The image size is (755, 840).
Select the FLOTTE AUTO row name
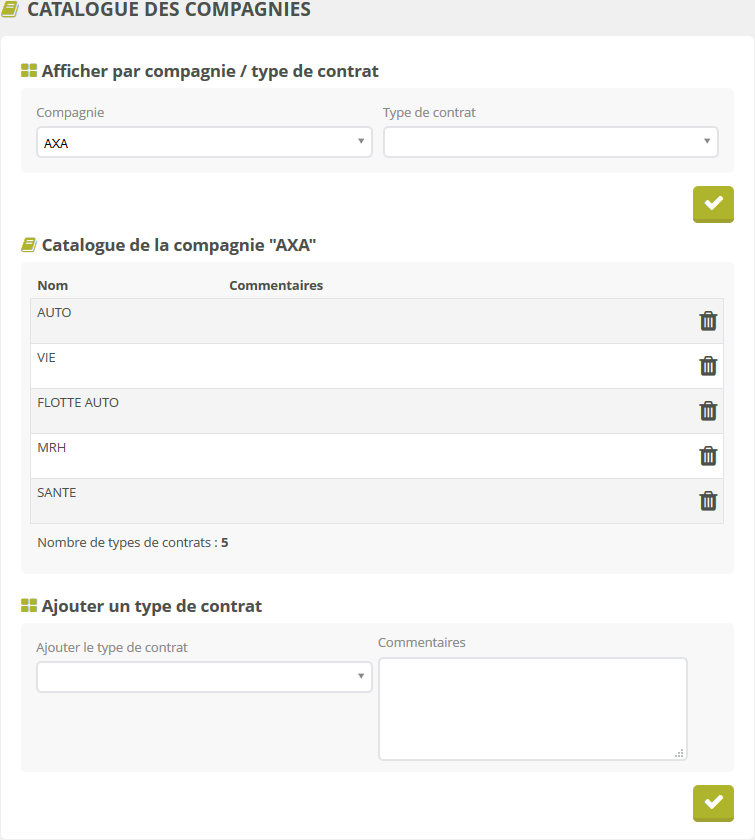pos(78,403)
